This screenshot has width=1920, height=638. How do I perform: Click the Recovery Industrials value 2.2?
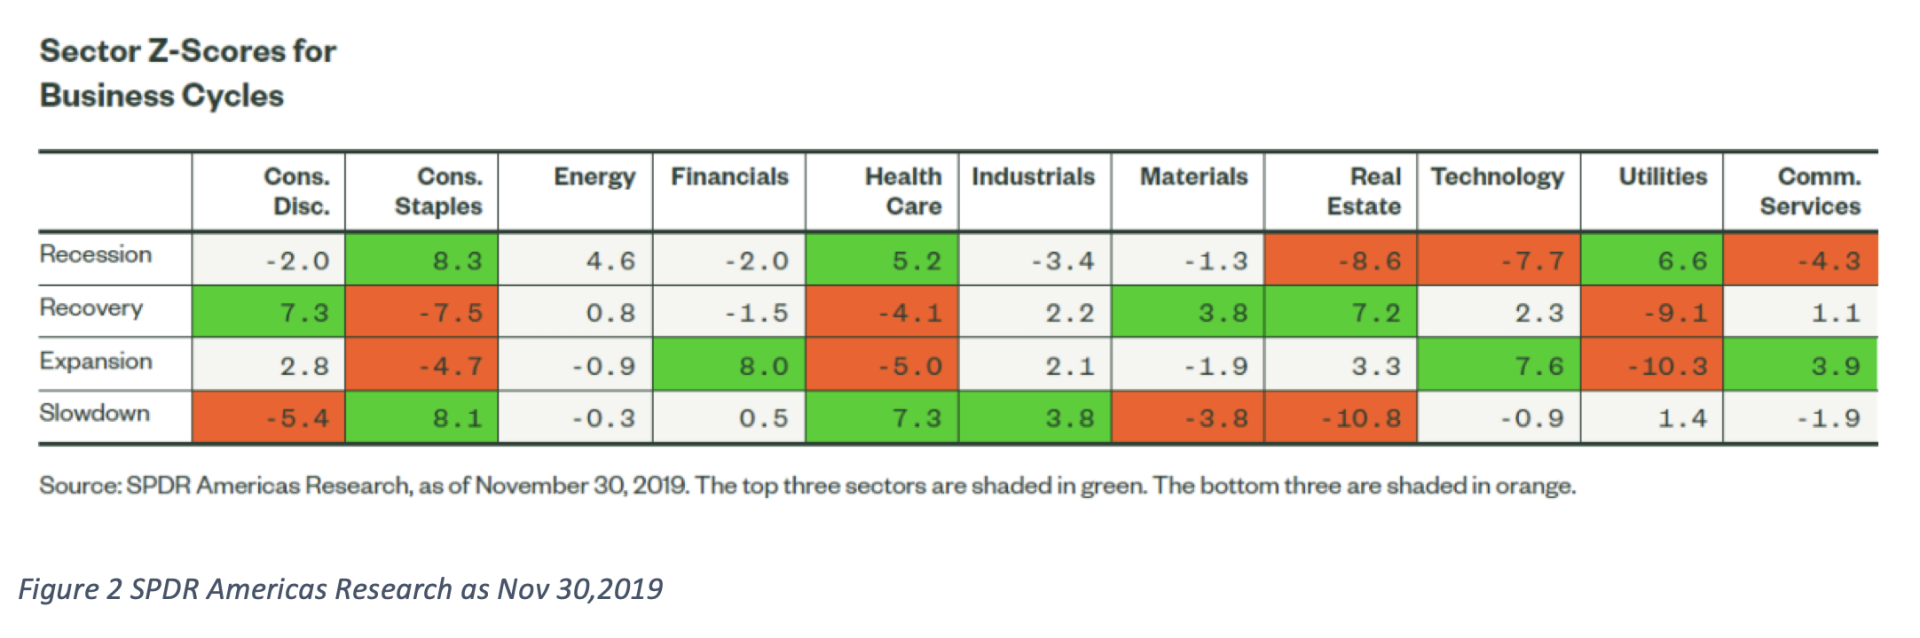1069,313
